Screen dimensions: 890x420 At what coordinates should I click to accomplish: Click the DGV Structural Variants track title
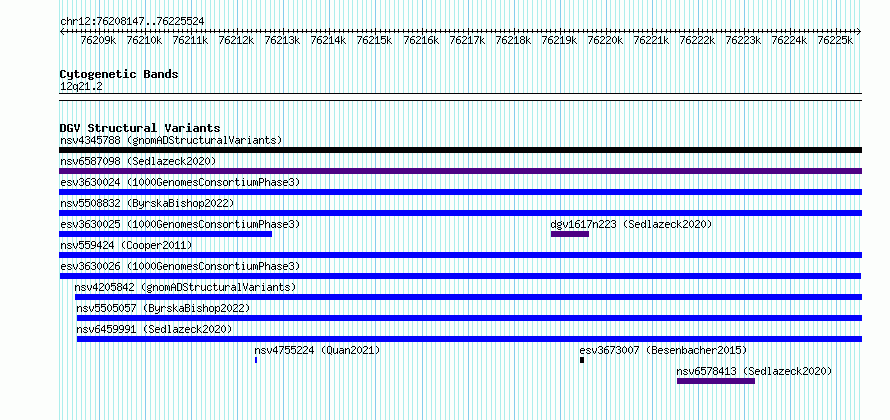[x=140, y=128]
